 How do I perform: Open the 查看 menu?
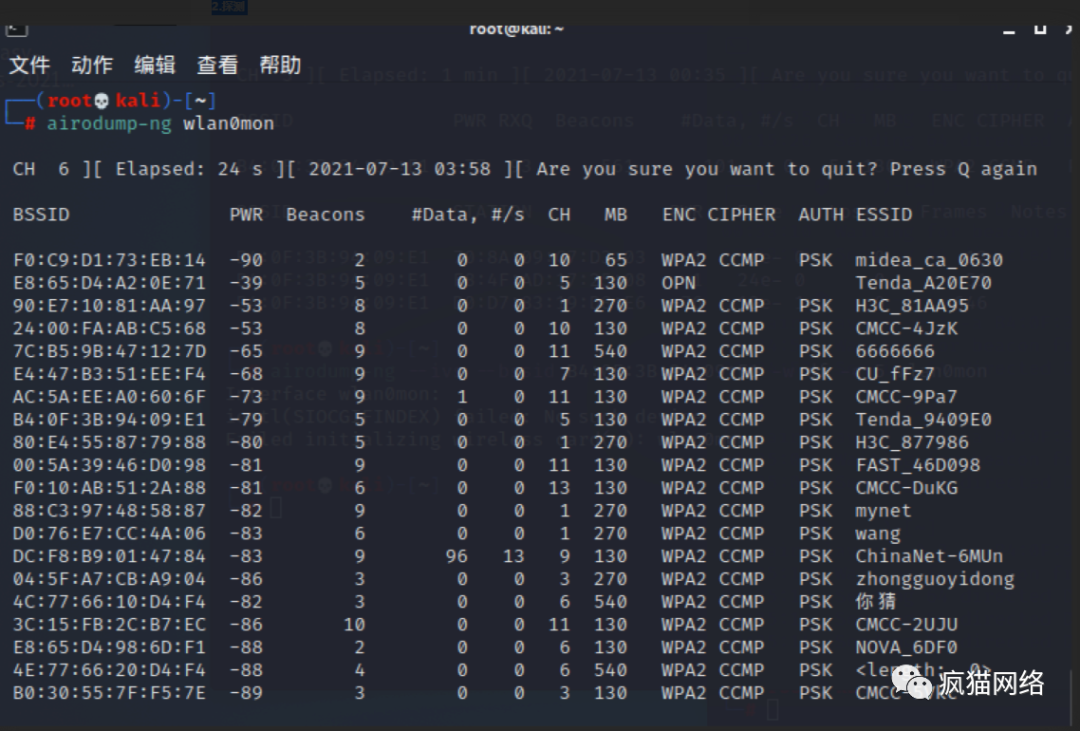point(217,65)
